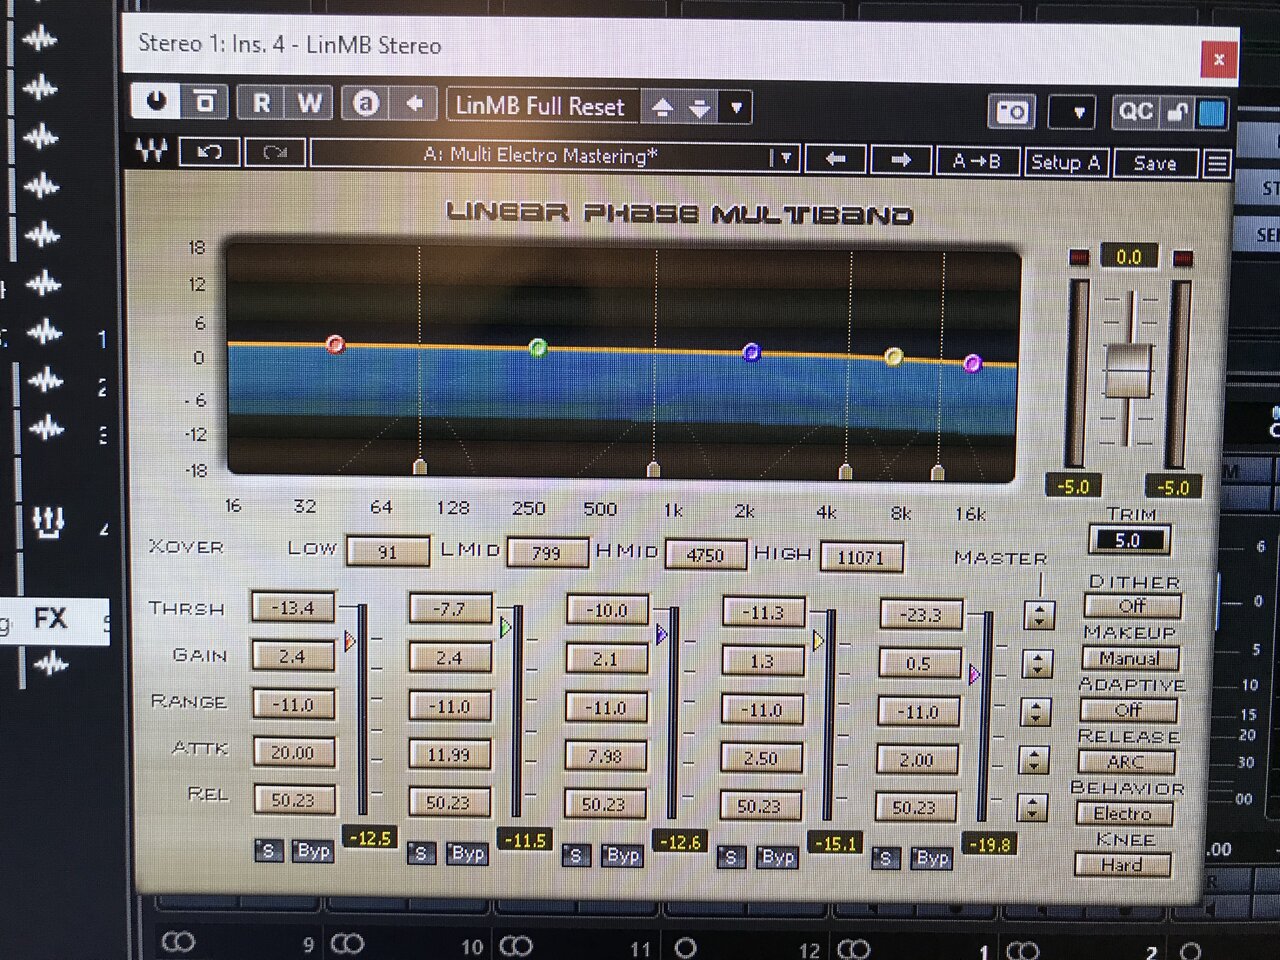Solo the first band with its S button
The height and width of the screenshot is (960, 1280).
tap(268, 851)
